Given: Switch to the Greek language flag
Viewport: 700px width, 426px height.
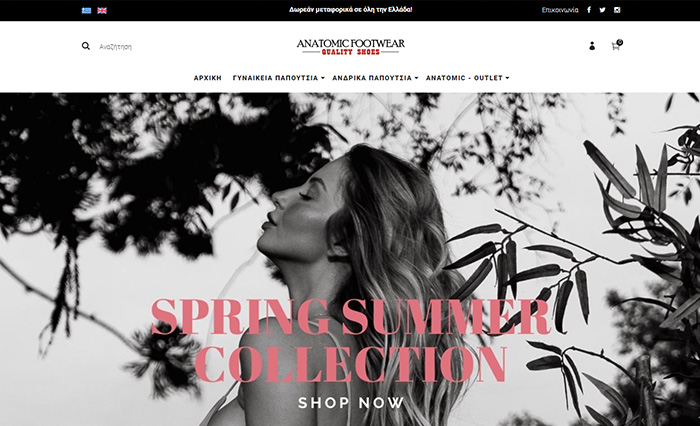Looking at the screenshot, I should coord(87,10).
